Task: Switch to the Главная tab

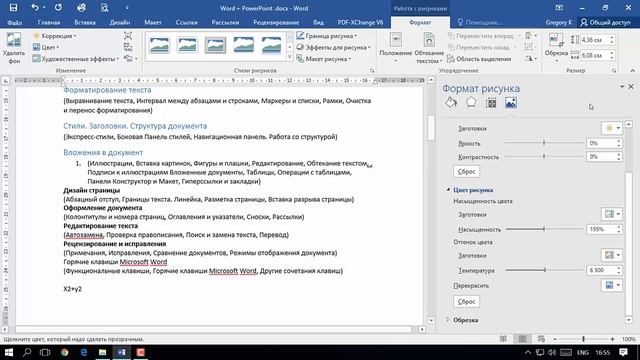Action: pos(49,22)
